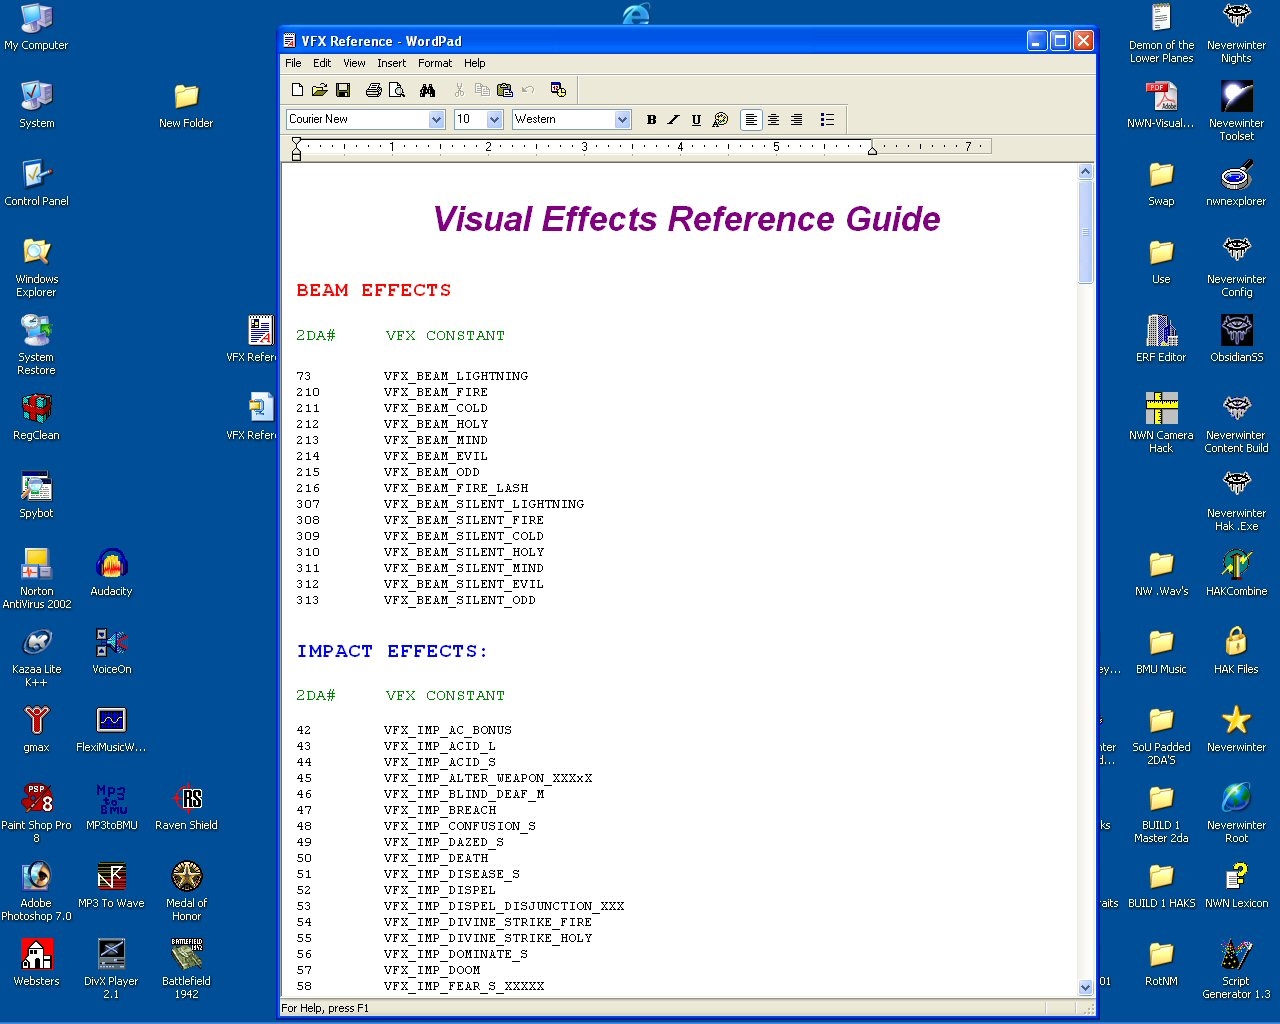Apply bullet list style button
The height and width of the screenshot is (1024, 1280).
click(827, 120)
